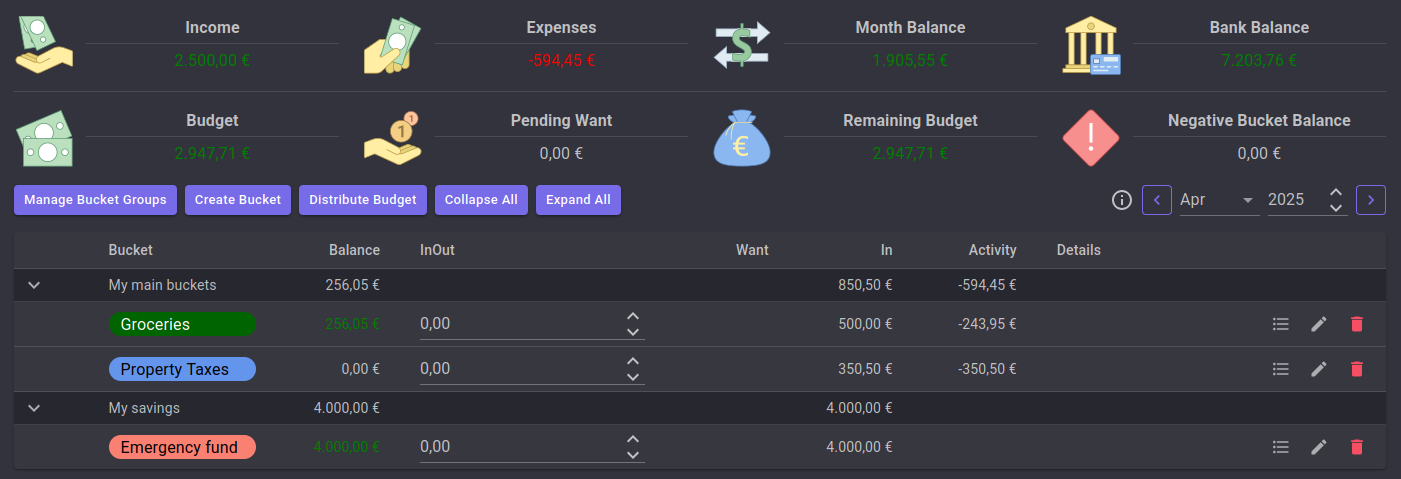Open transaction list for Groceries bucket
The height and width of the screenshot is (479, 1401).
point(1280,324)
